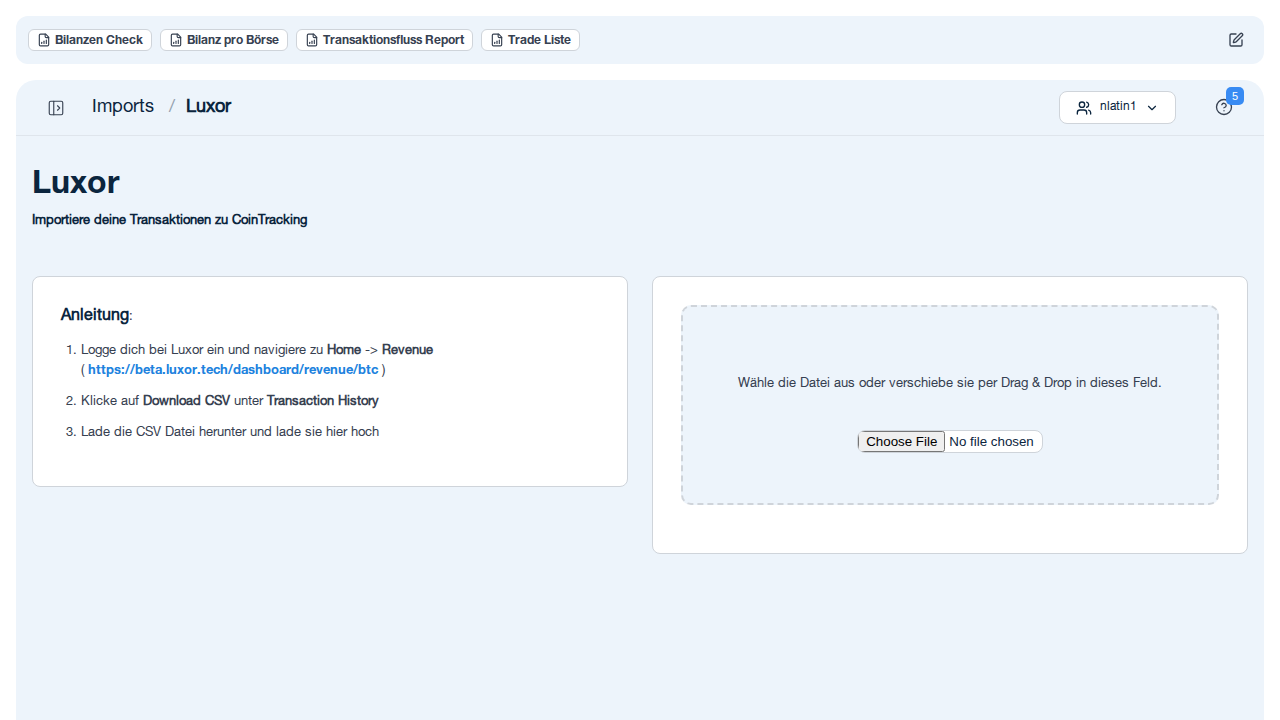This screenshot has width=1280, height=720.
Task: Click the edit shortcuts pencil icon
Action: coord(1236,40)
